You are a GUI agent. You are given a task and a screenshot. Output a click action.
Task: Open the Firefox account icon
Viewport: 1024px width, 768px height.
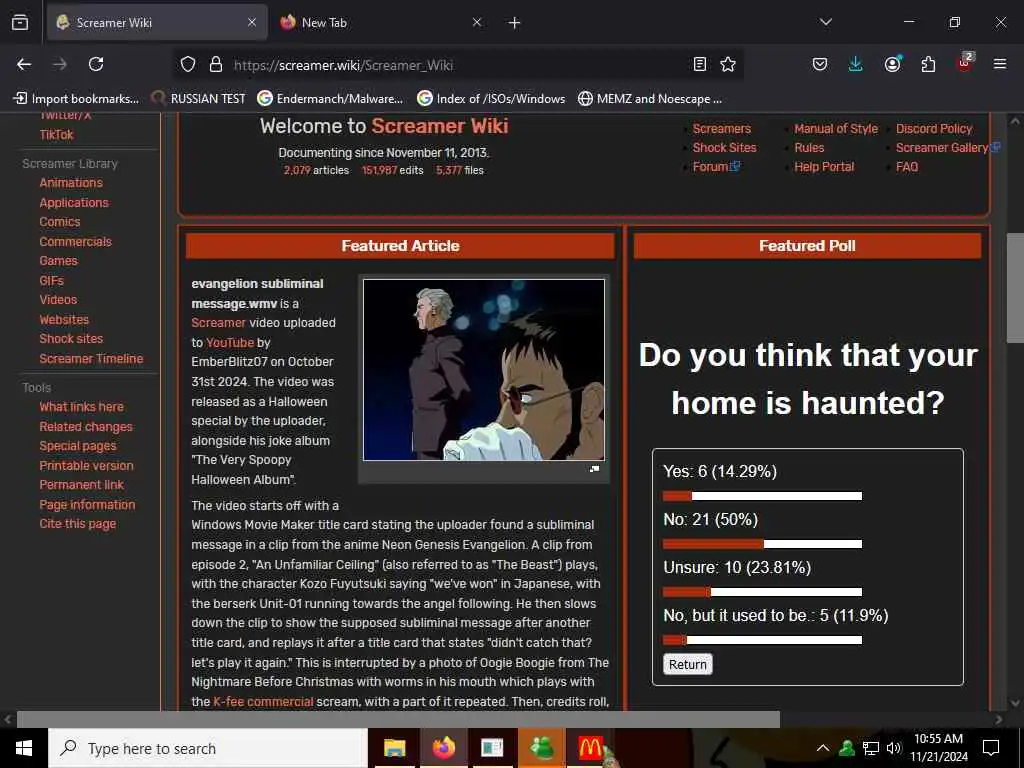892,64
